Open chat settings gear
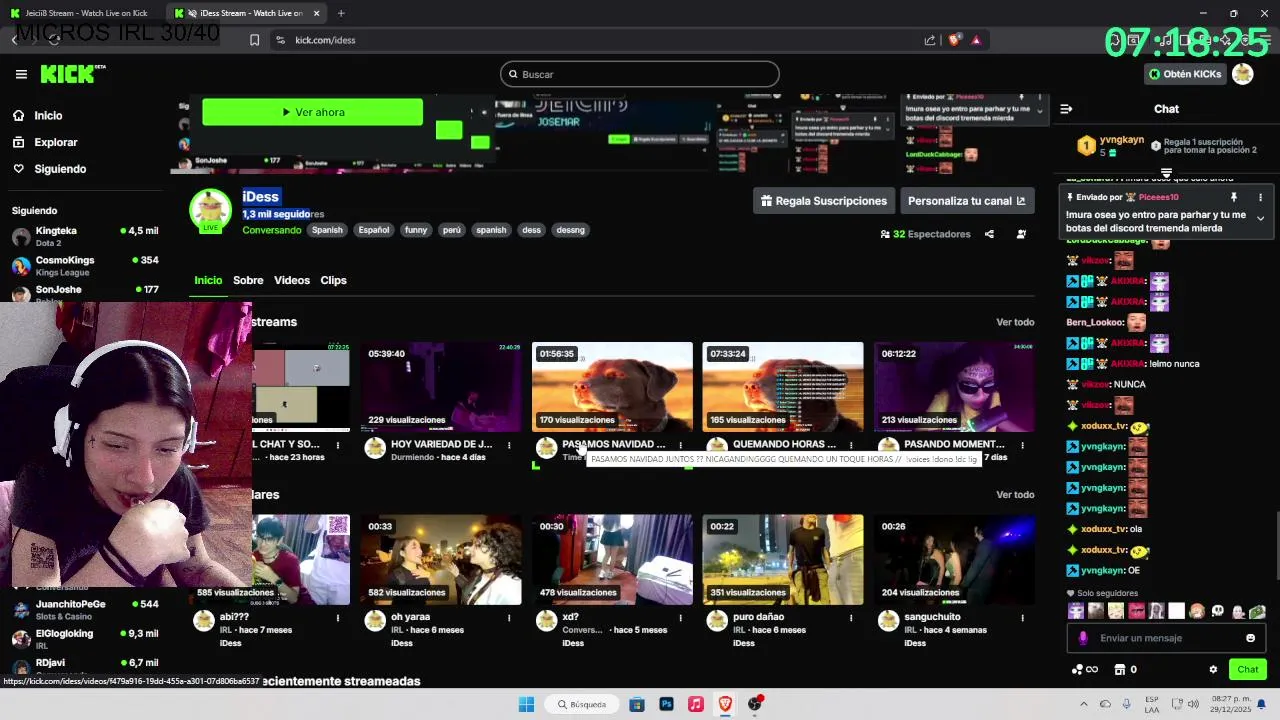Image resolution: width=1280 pixels, height=720 pixels. [x=1213, y=670]
